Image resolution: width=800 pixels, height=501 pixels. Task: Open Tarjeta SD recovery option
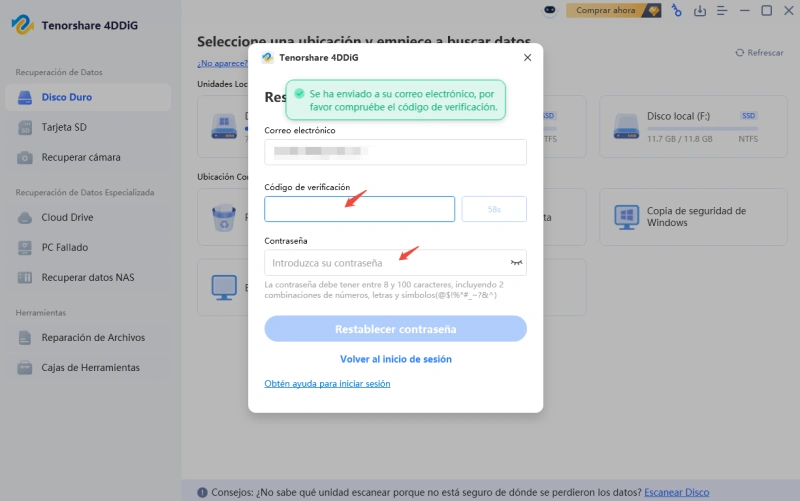pyautogui.click(x=88, y=127)
